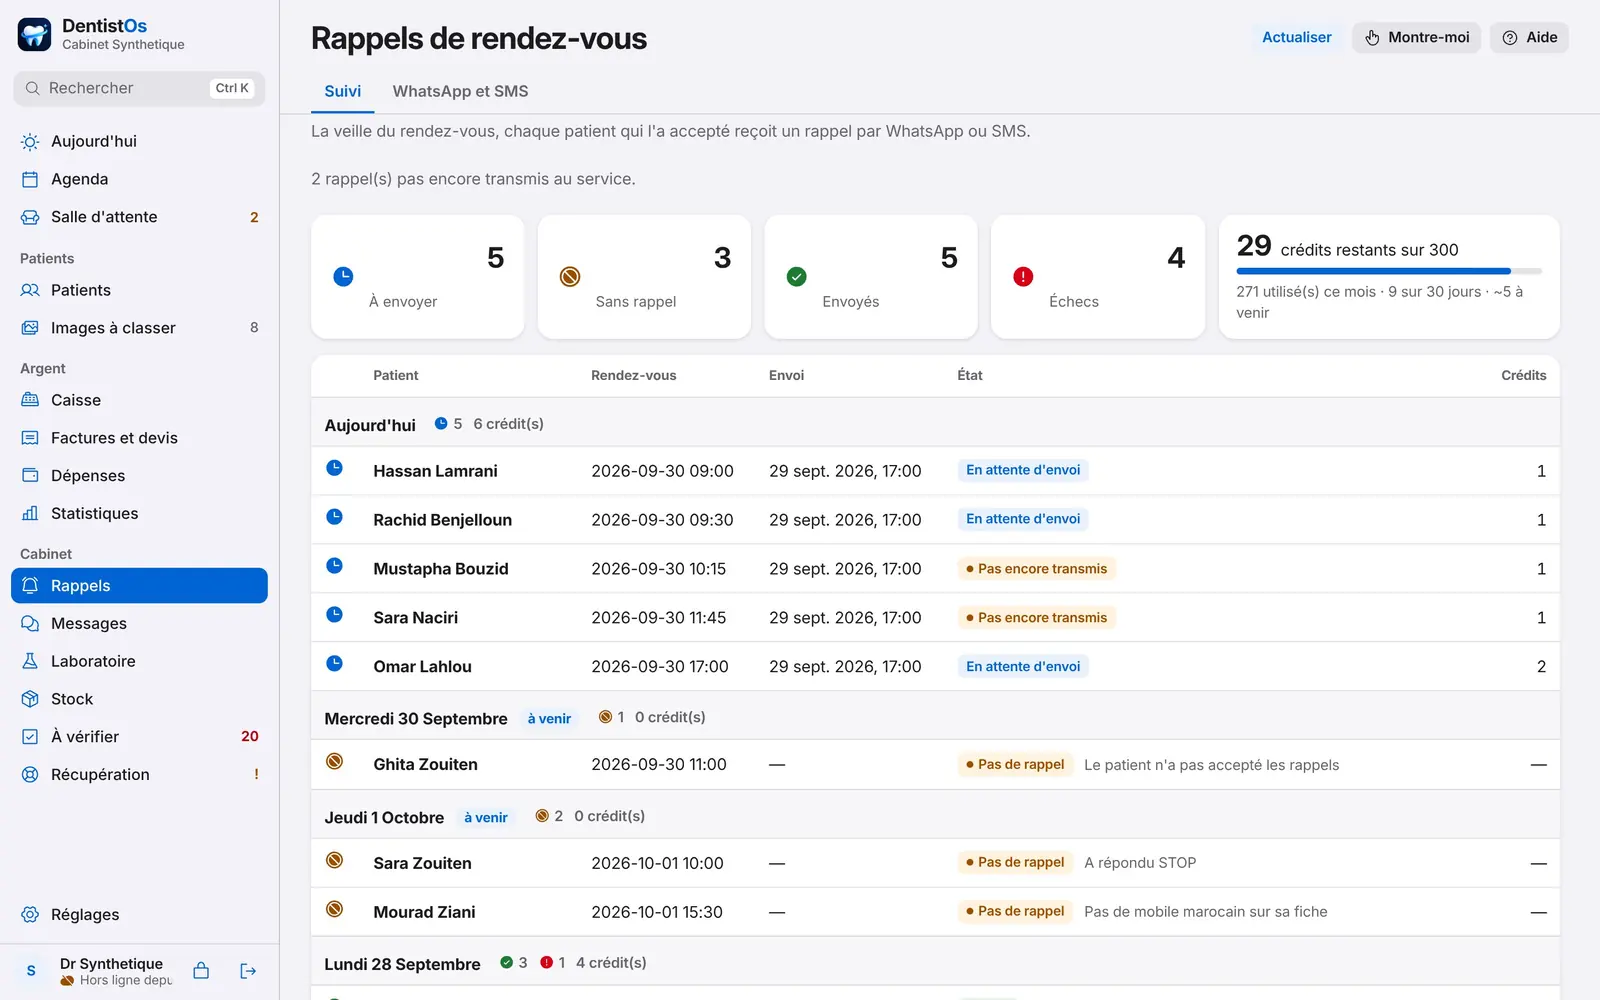Click the lock icon beside Dr Synthetique
The width and height of the screenshot is (1600, 1000).
(x=201, y=971)
